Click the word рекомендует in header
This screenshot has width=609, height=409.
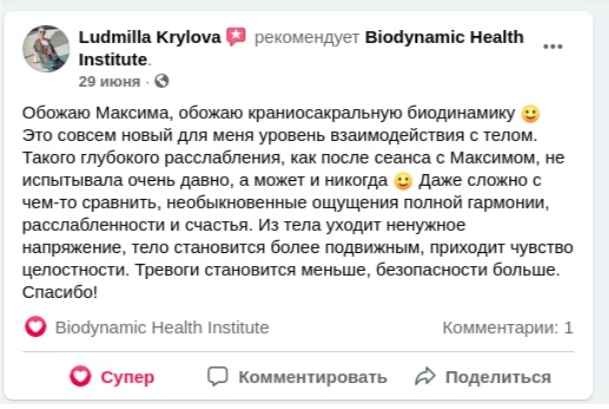pyautogui.click(x=307, y=38)
